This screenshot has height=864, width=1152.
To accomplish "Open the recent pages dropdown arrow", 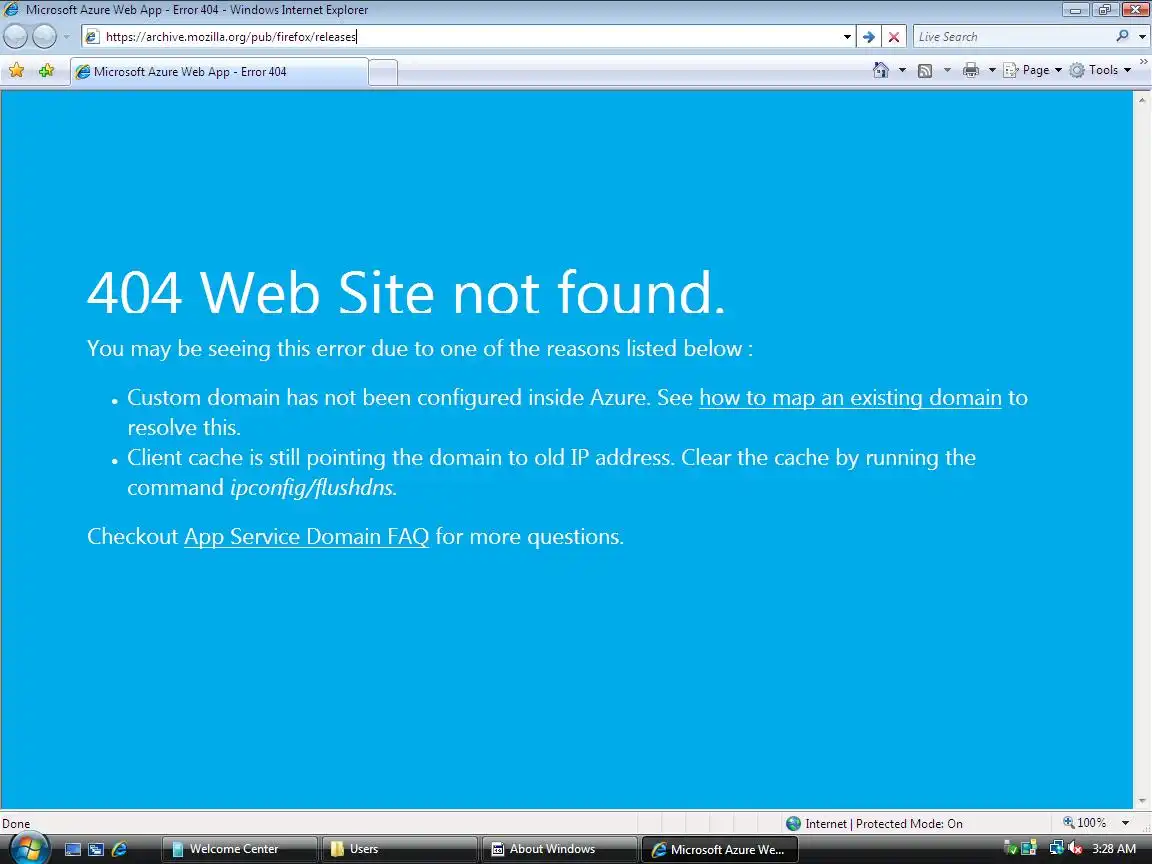I will point(66,36).
